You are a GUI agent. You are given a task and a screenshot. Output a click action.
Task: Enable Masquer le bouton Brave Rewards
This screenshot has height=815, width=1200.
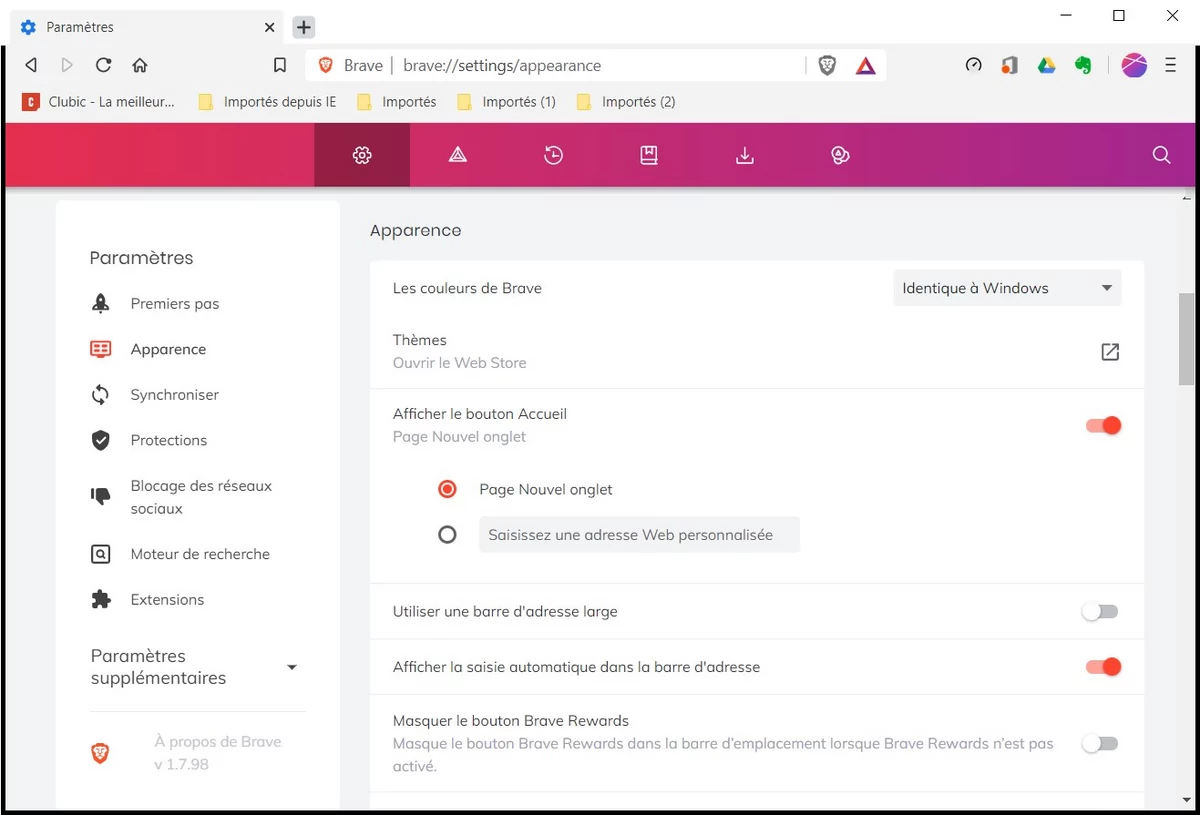pyautogui.click(x=1100, y=744)
